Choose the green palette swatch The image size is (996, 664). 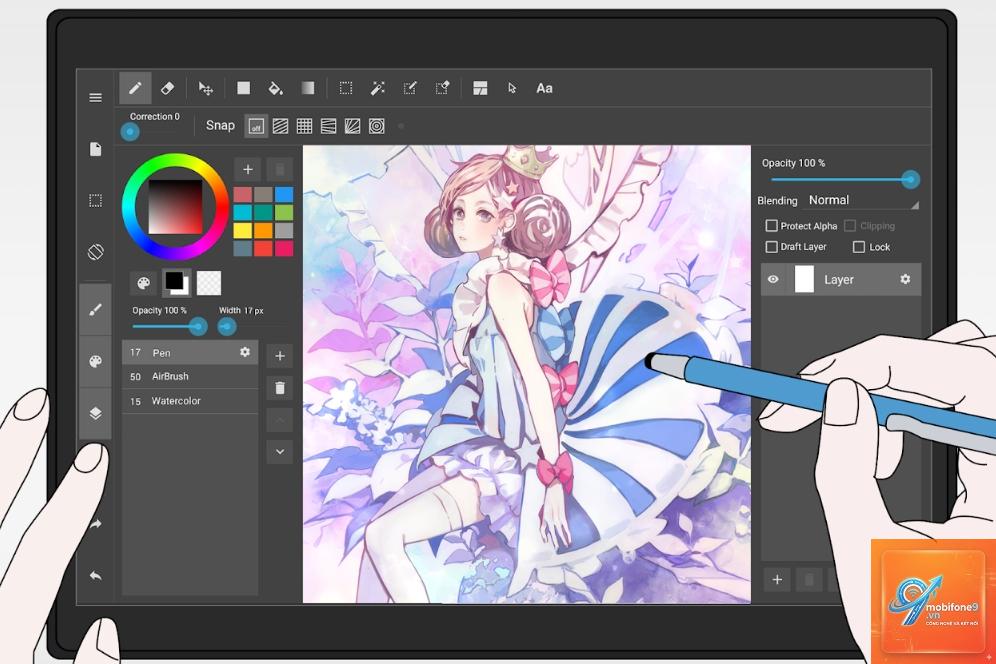(x=284, y=212)
